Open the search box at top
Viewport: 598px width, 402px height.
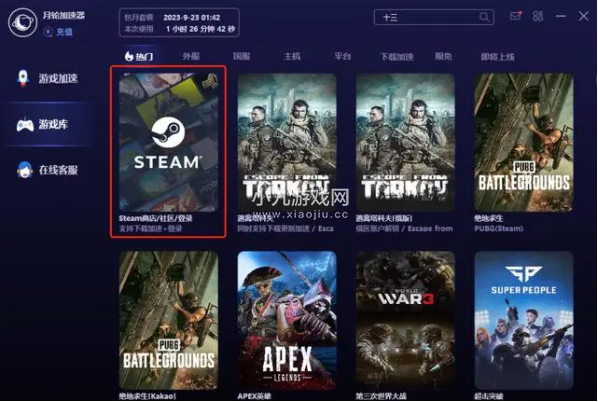click(x=434, y=17)
